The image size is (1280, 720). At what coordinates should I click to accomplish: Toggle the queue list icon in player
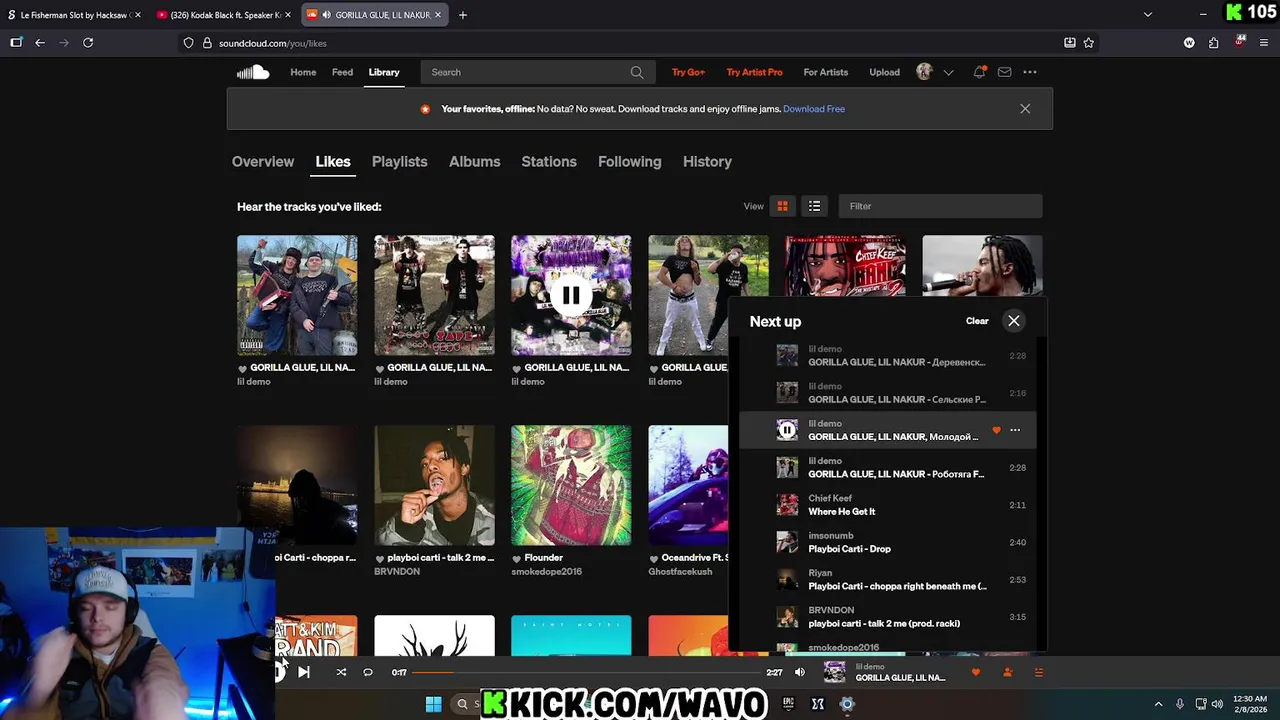point(1038,672)
